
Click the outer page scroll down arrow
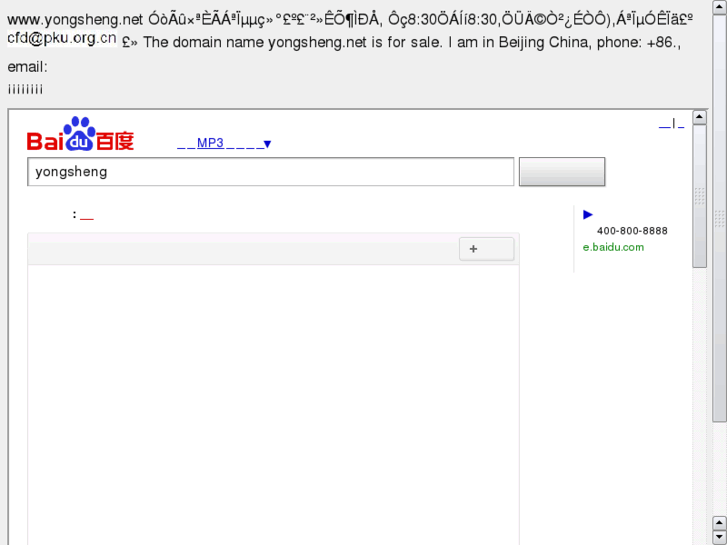(719, 538)
